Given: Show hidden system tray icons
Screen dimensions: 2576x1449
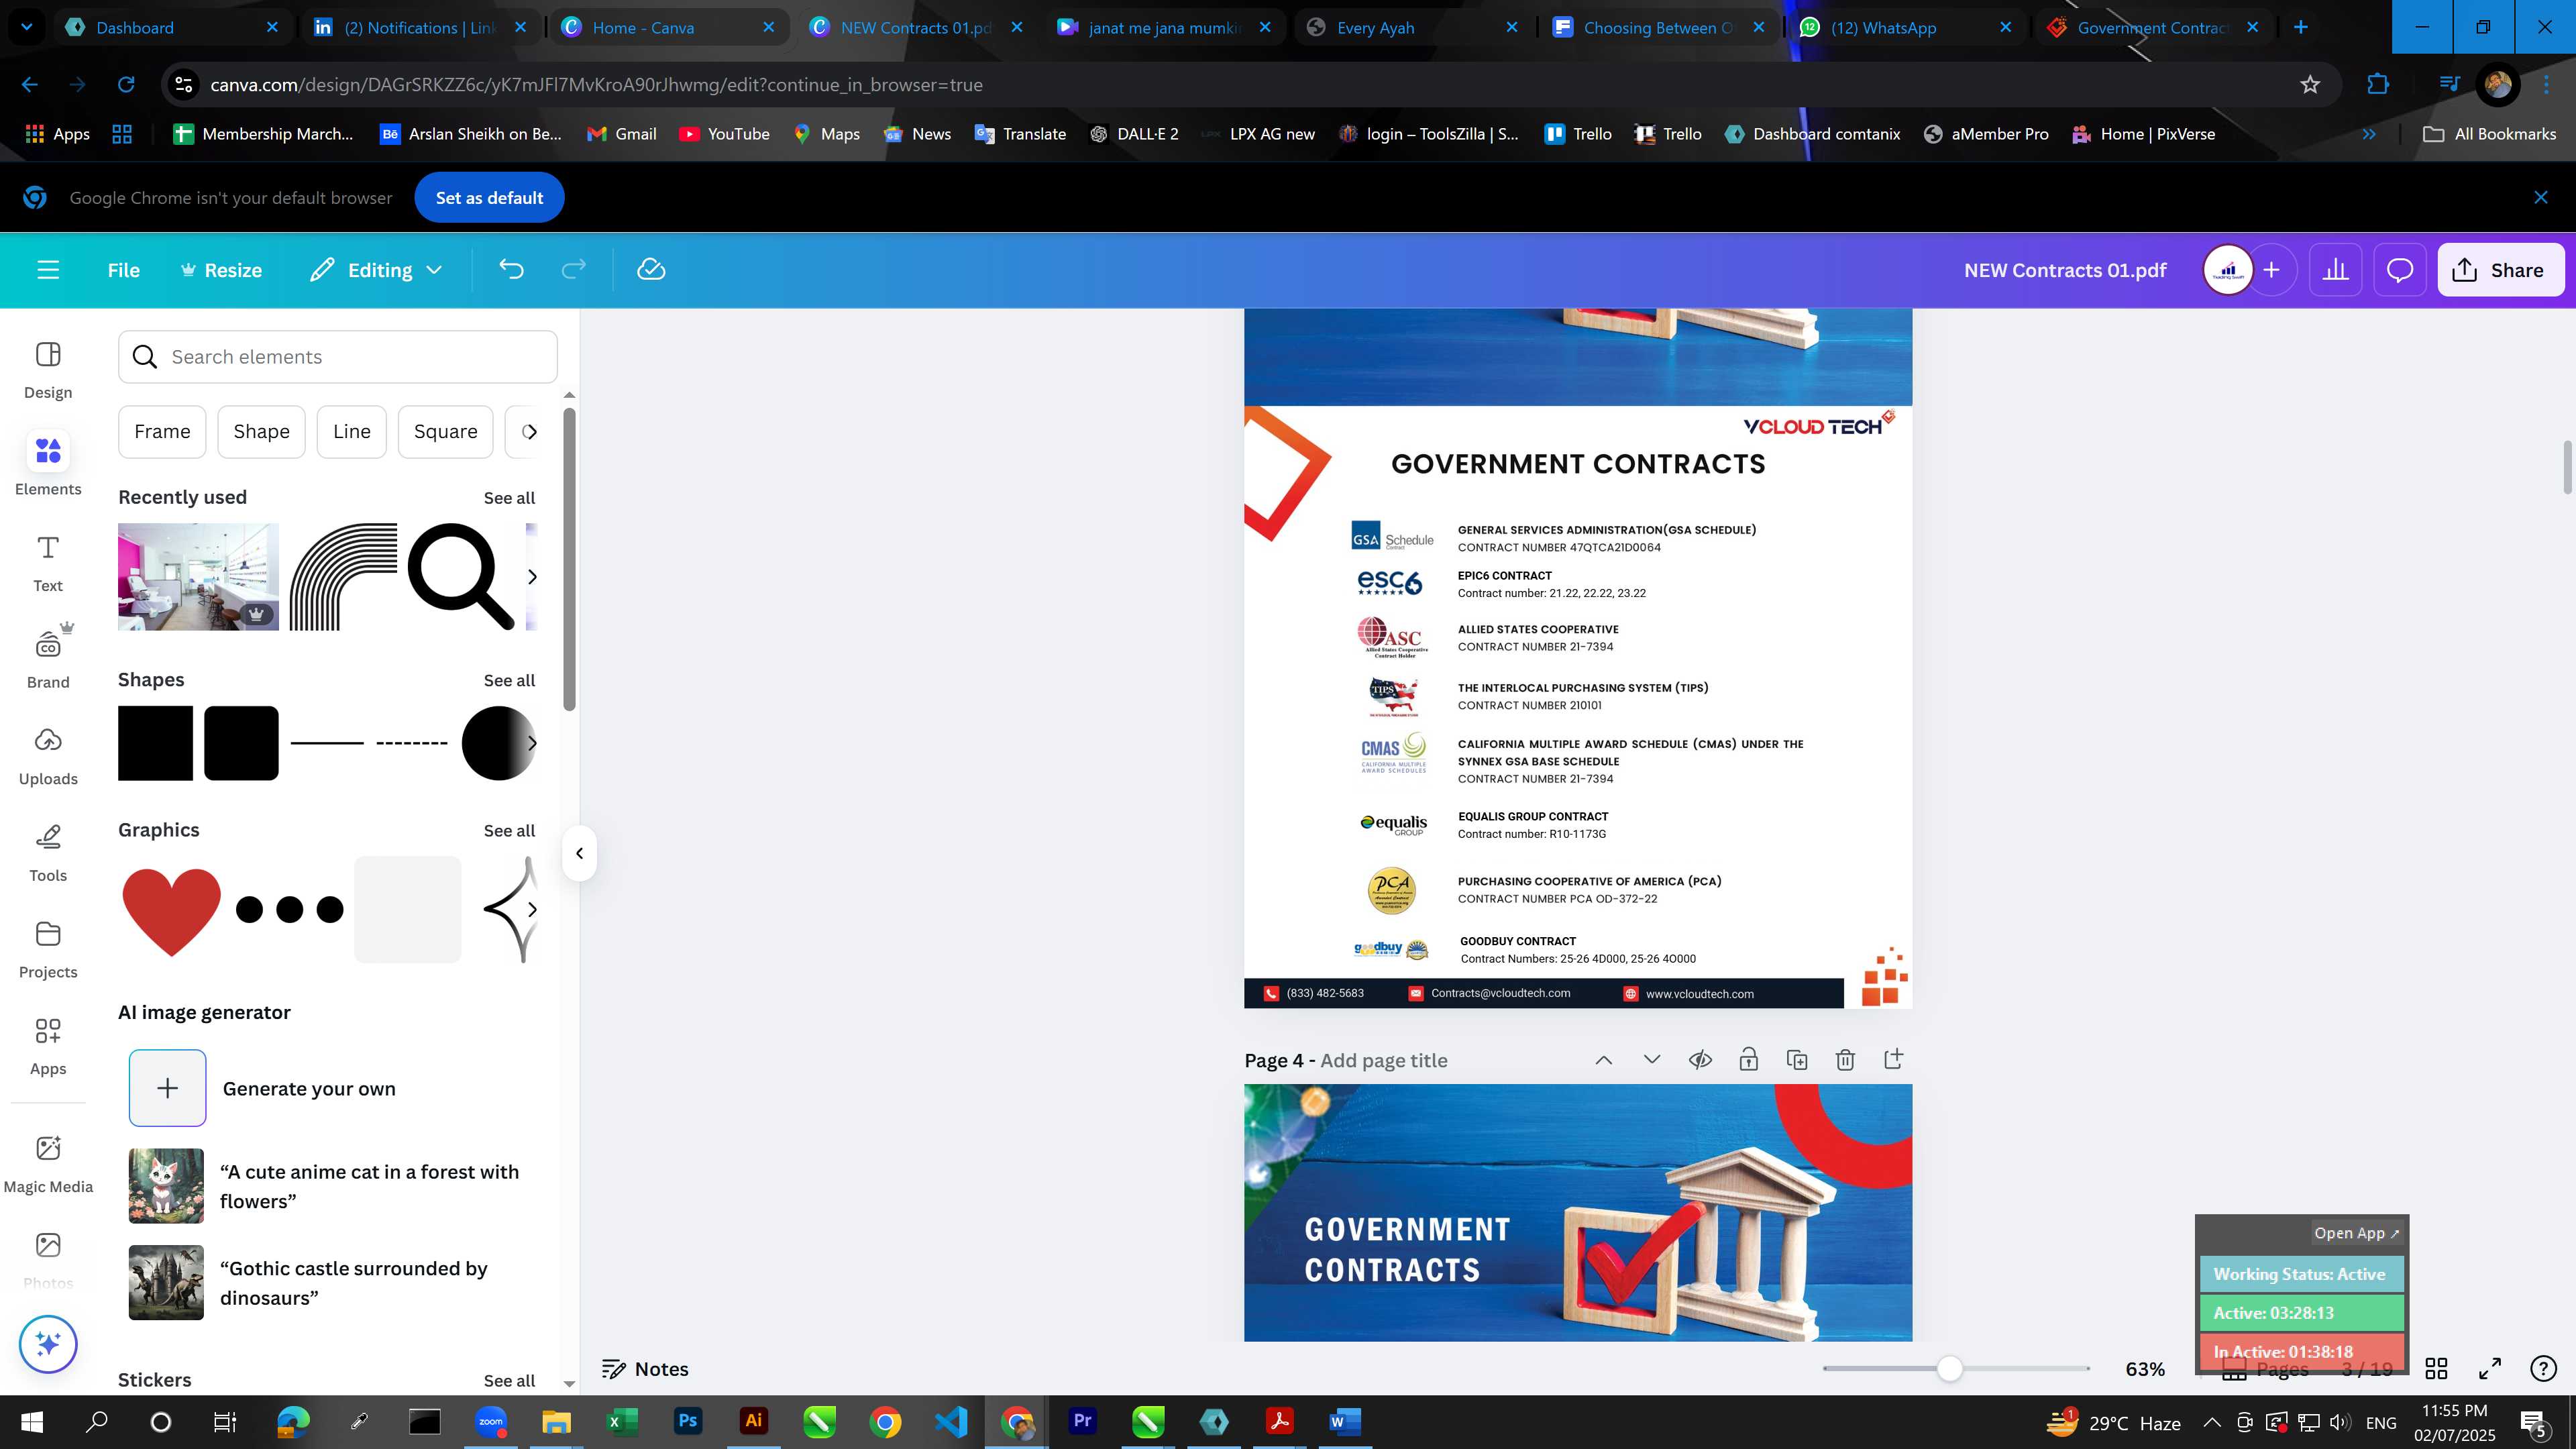Looking at the screenshot, I should (x=2212, y=1422).
